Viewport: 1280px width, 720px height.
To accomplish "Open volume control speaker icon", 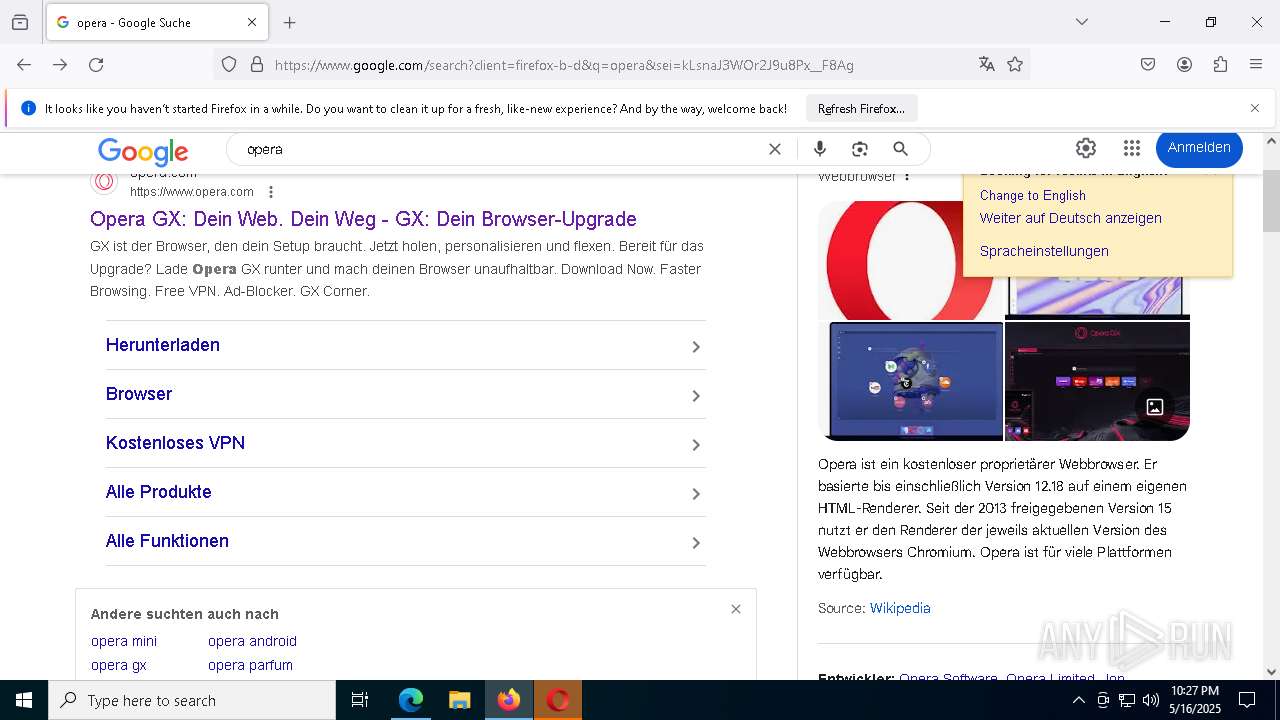I will pyautogui.click(x=1150, y=700).
